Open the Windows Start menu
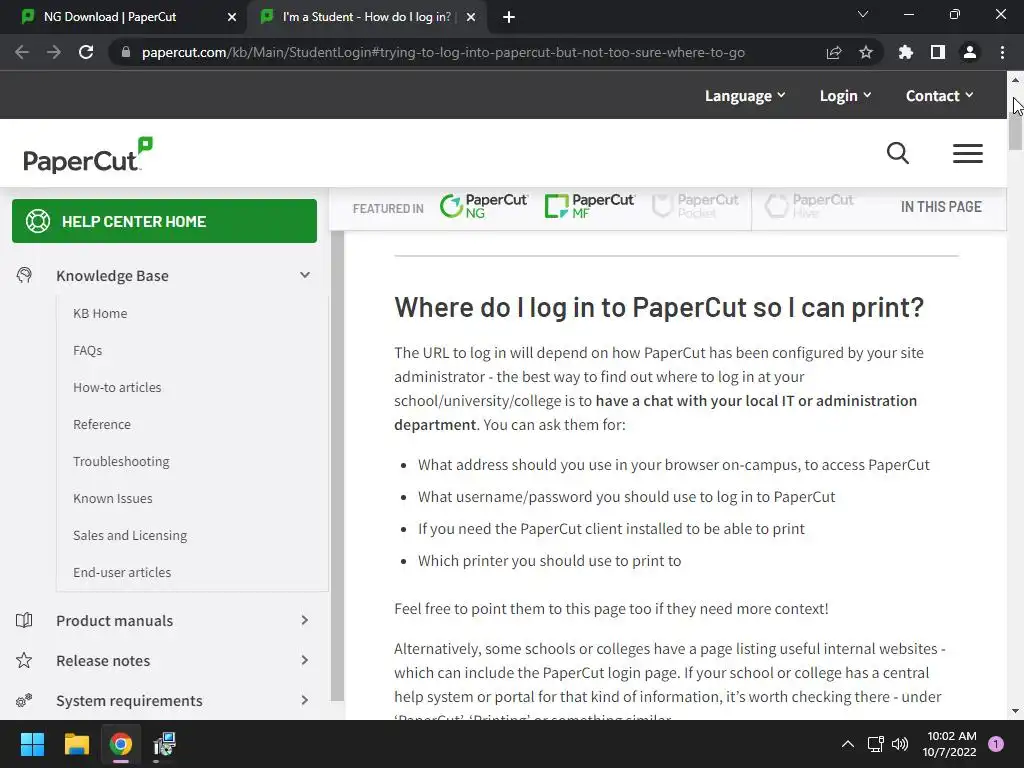Screen dimensions: 1024x768 (x=32, y=744)
